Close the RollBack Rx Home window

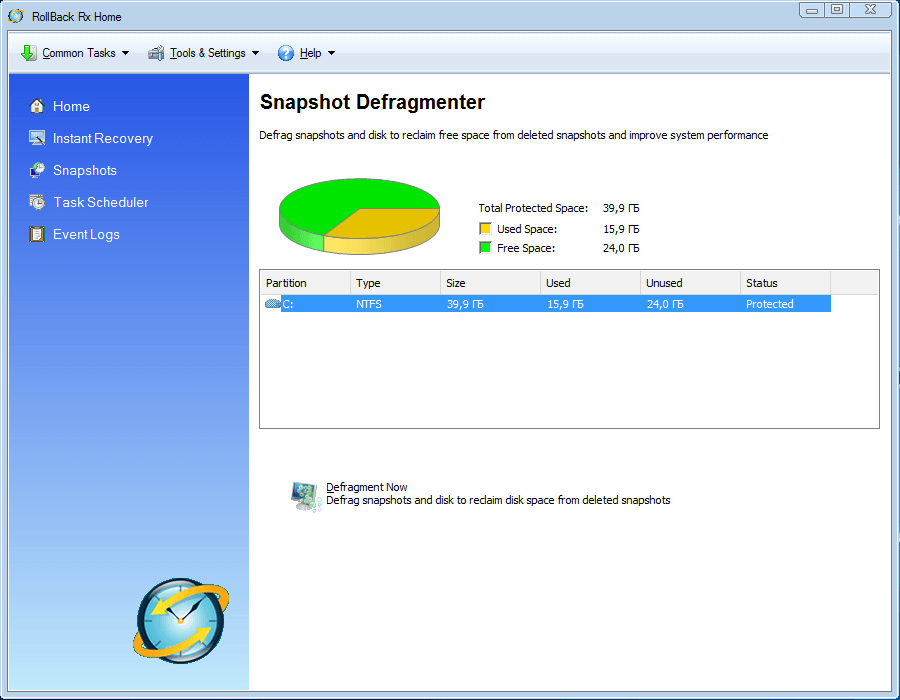pyautogui.click(x=870, y=10)
